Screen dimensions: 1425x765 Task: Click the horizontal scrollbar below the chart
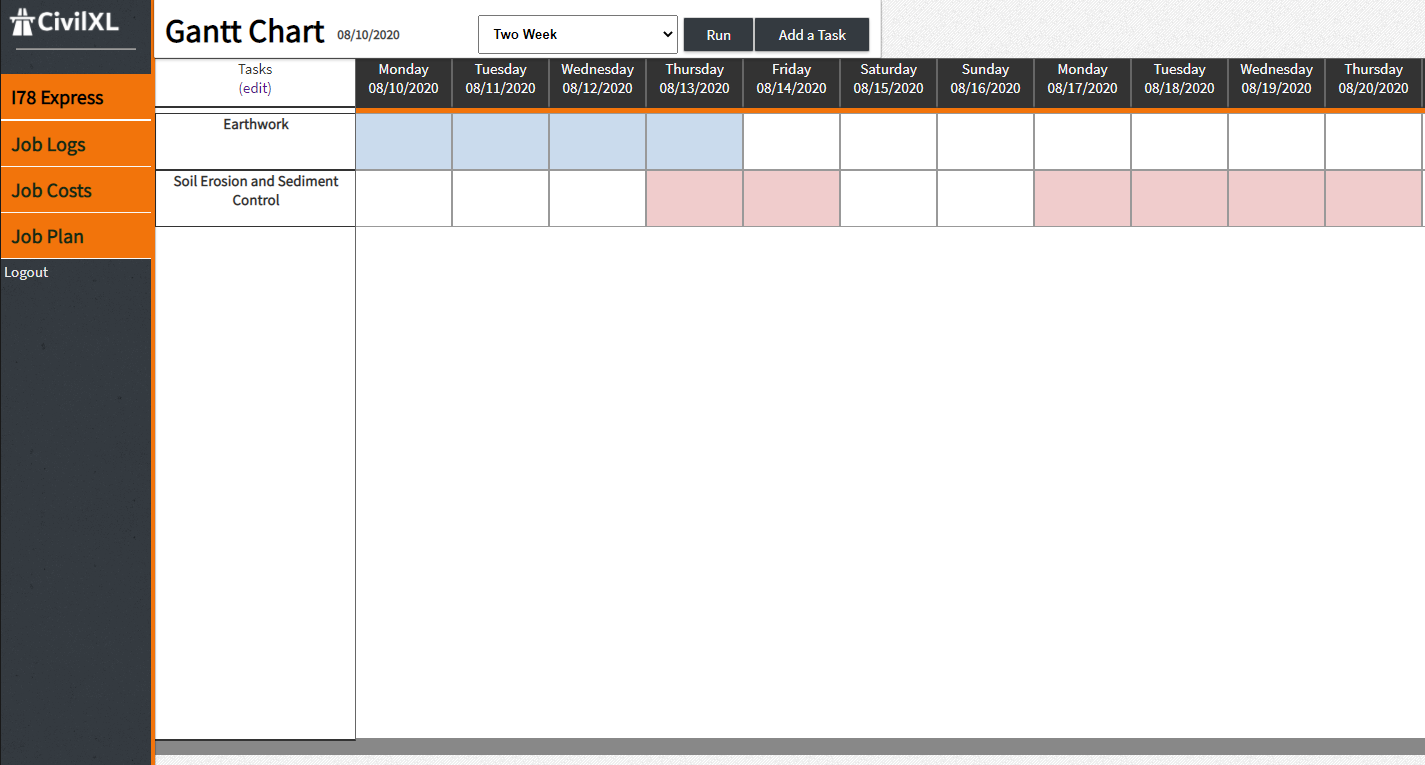point(790,747)
